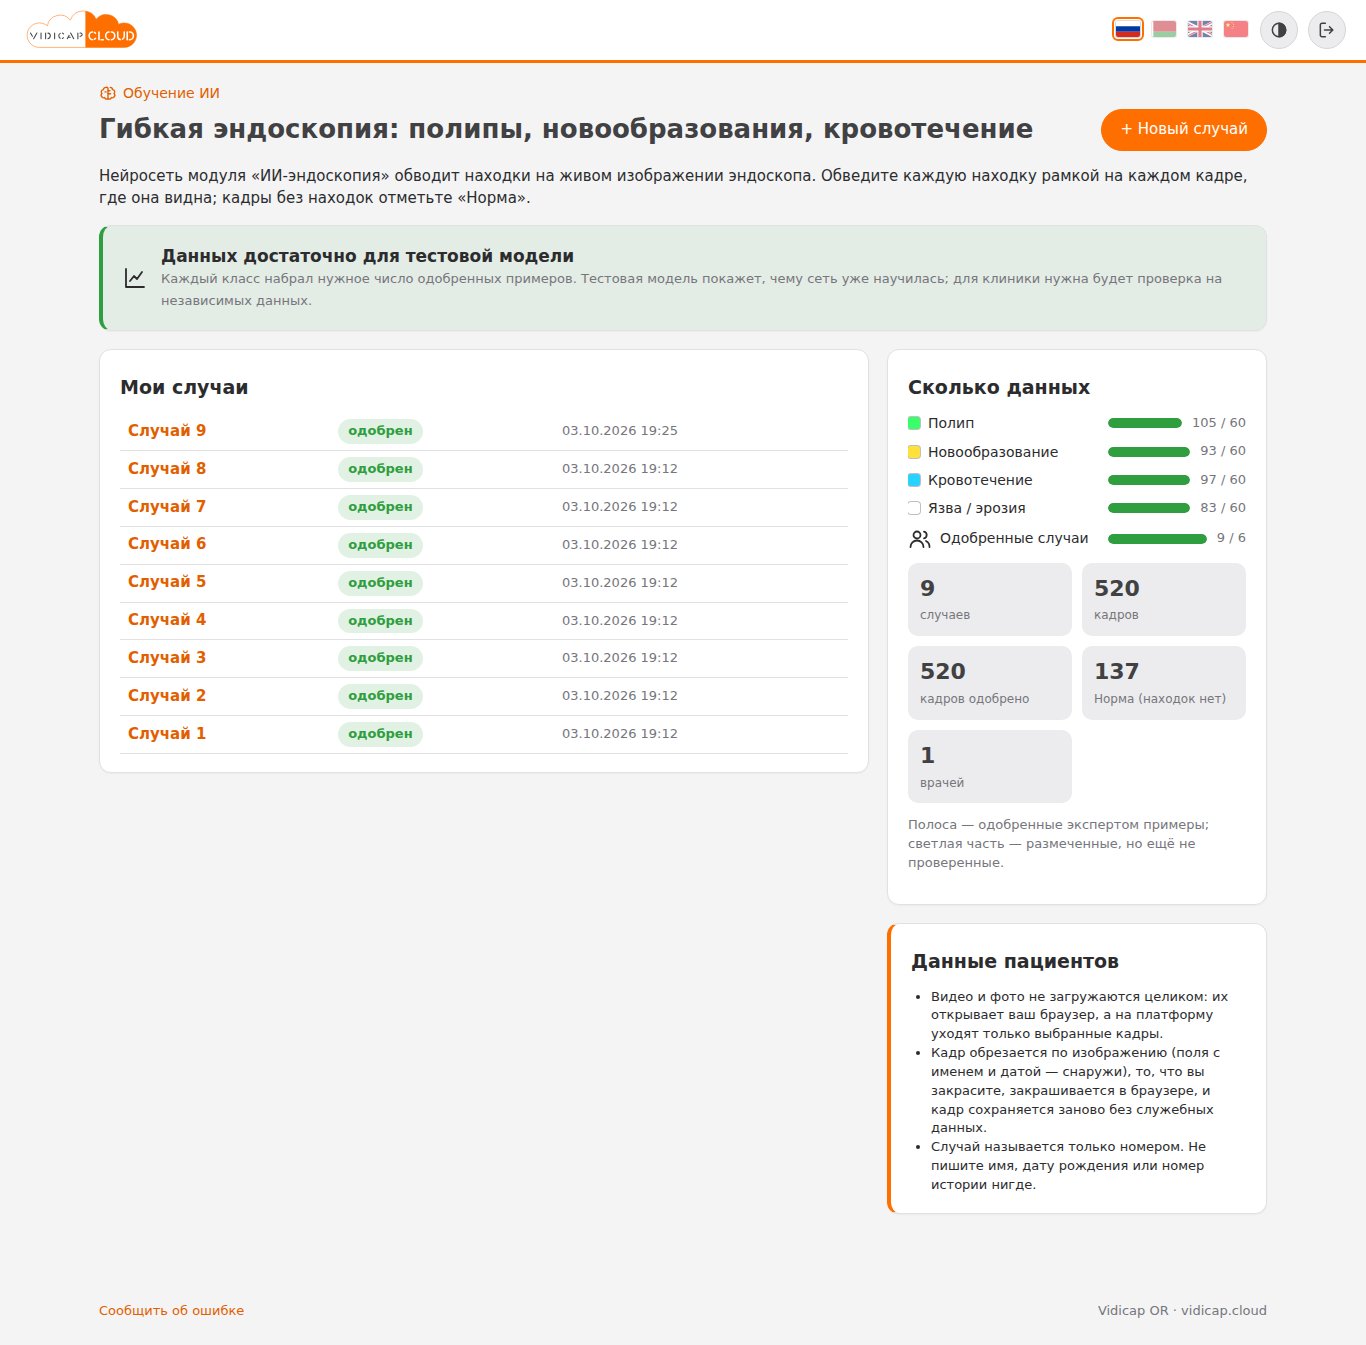1366x1345 pixels.
Task: Switch language to Chinese flag
Action: (x=1236, y=29)
